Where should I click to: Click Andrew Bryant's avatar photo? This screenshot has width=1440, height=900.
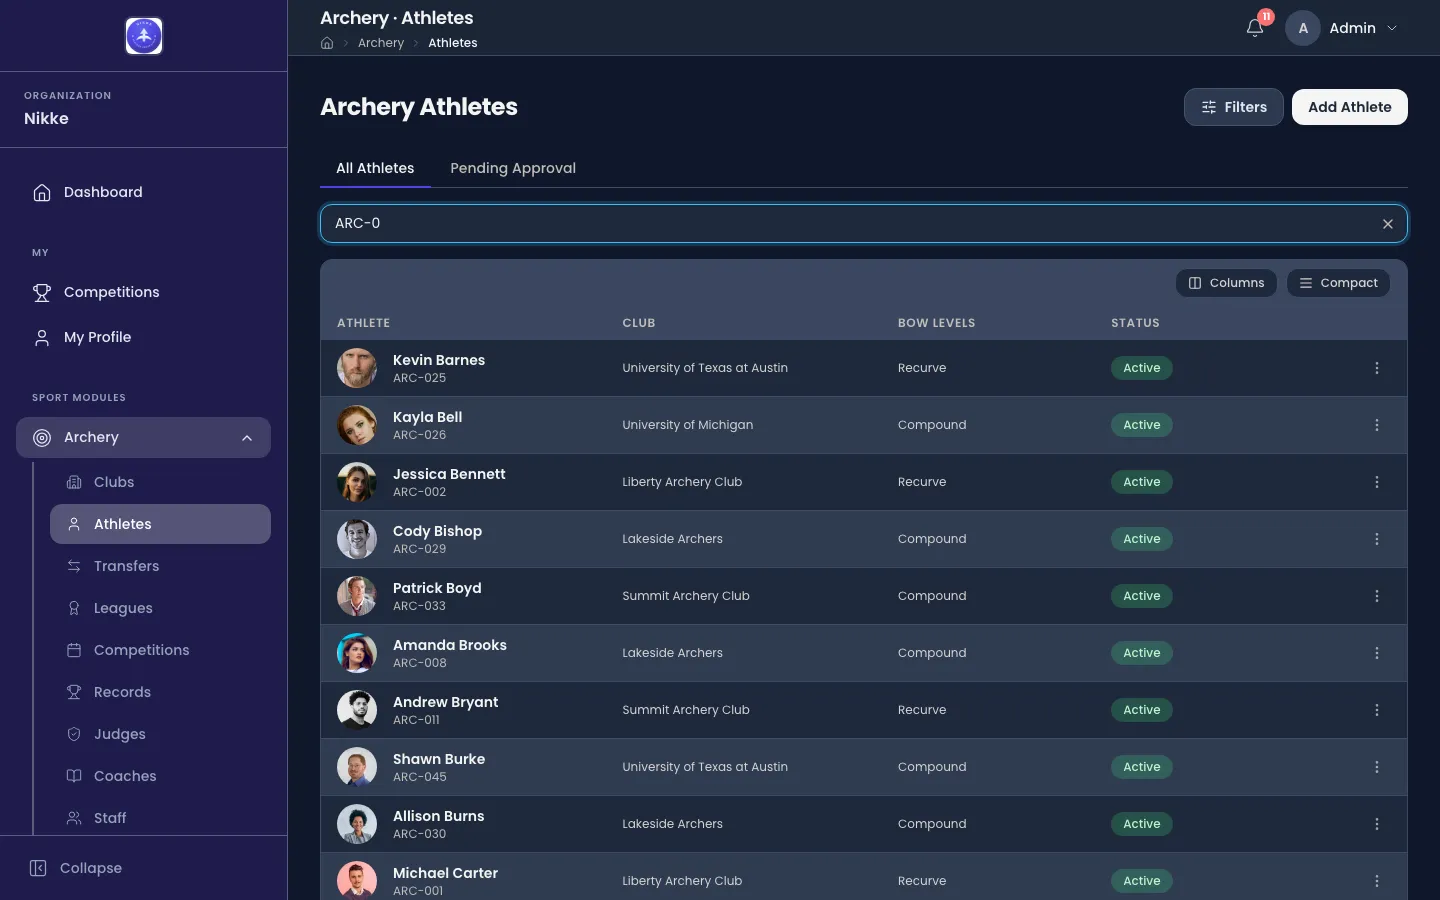(x=357, y=710)
